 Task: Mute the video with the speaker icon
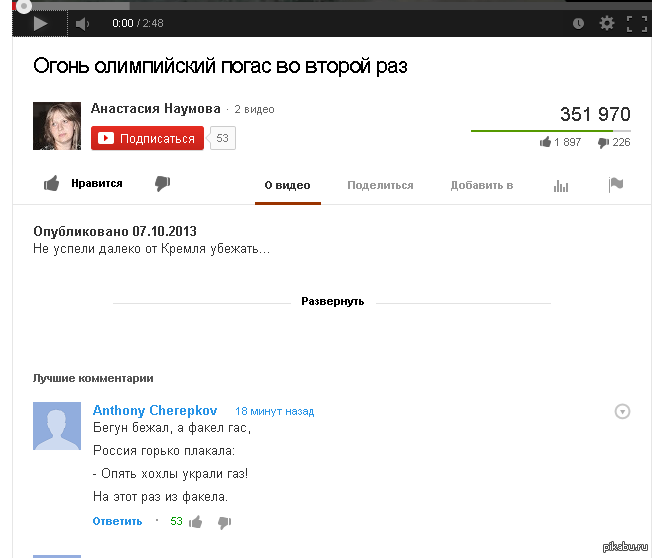pos(82,23)
